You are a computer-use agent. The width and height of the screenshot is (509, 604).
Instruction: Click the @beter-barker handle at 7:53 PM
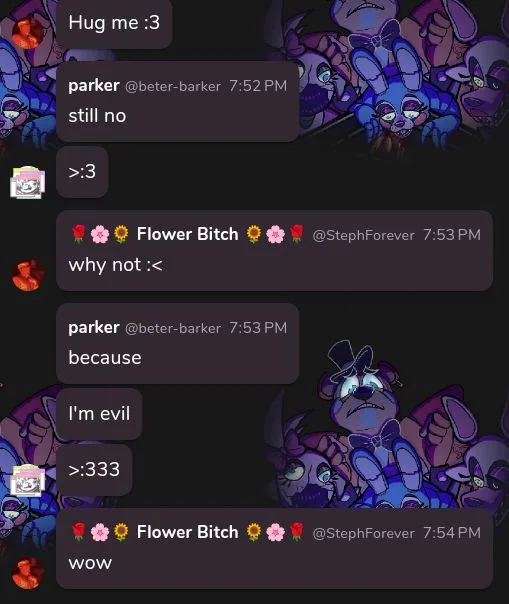173,328
